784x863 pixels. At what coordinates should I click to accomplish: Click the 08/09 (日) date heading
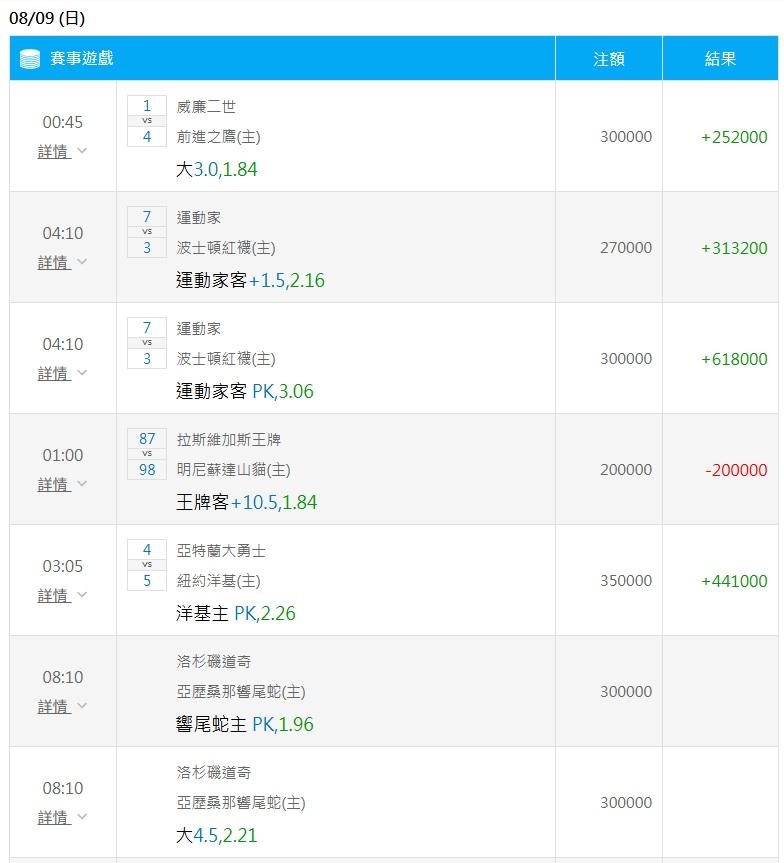point(47,18)
